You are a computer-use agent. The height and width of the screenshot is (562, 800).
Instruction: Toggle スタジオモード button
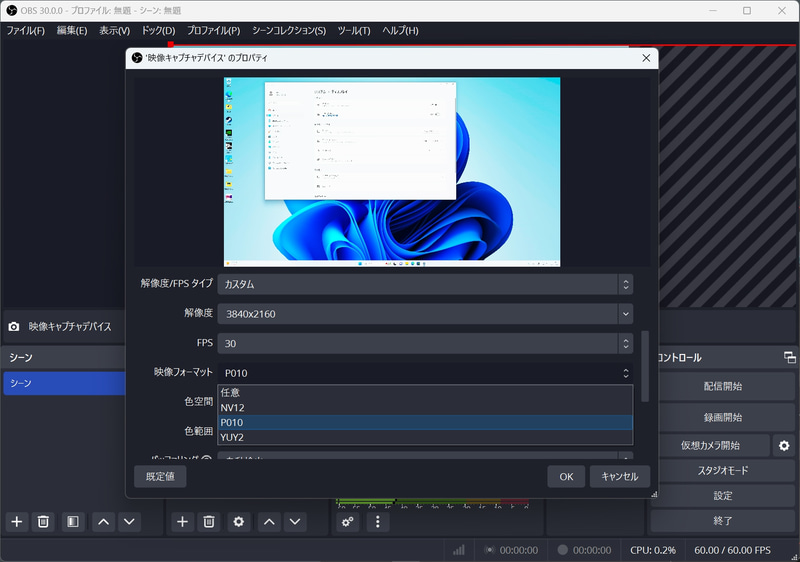coord(722,470)
